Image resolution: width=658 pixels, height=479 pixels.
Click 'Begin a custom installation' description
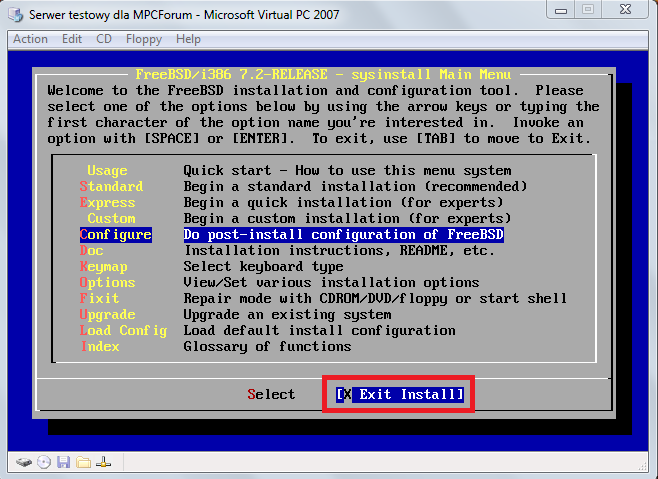pyautogui.click(x=347, y=218)
